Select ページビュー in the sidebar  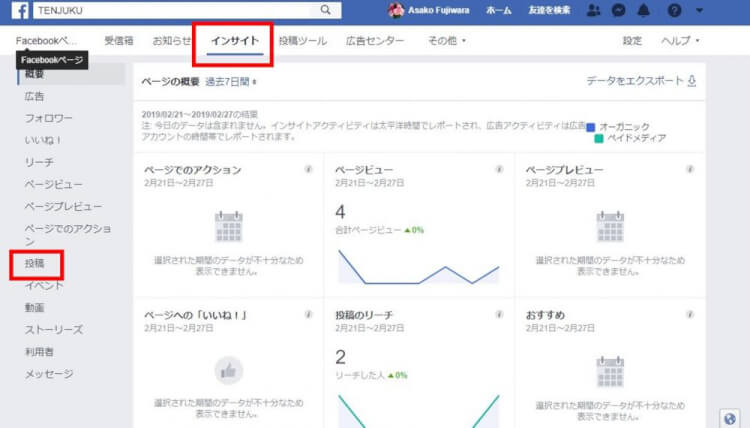click(x=54, y=184)
